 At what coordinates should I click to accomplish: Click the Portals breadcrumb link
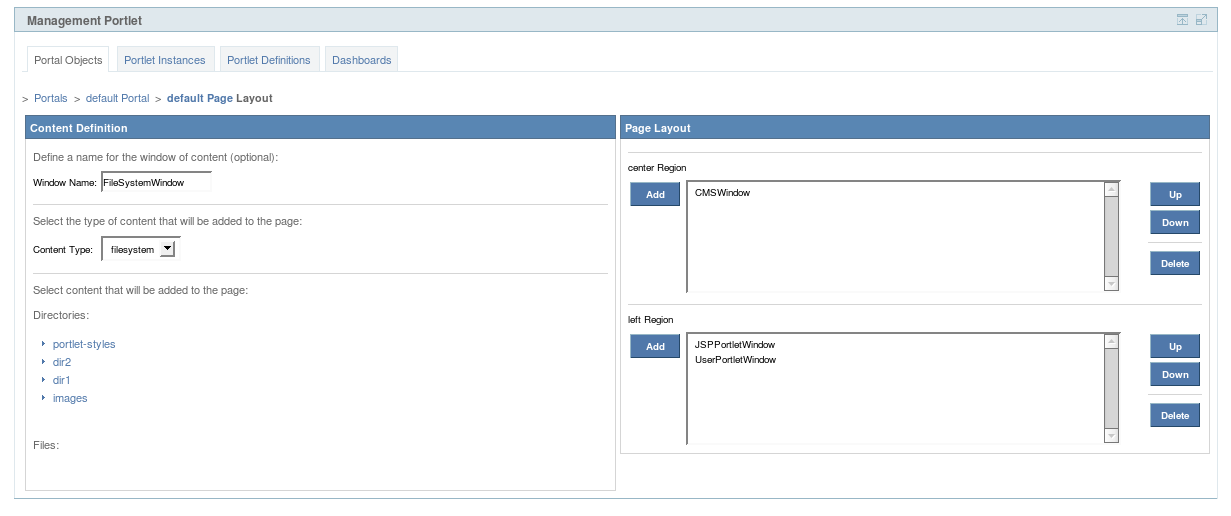[51, 99]
